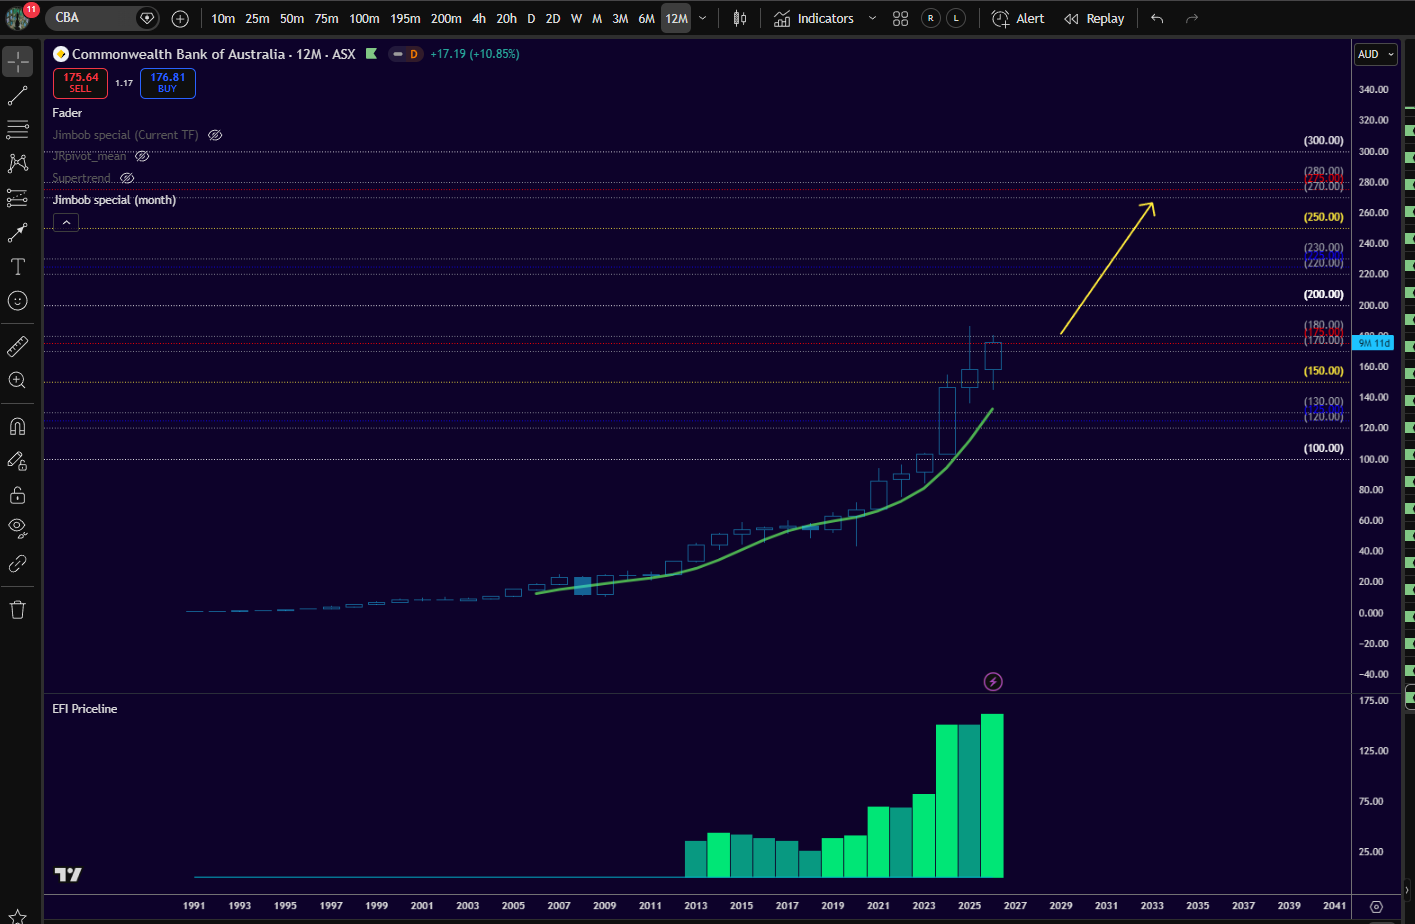1415x924 pixels.
Task: Open the candlestick chart style selector
Action: click(740, 18)
